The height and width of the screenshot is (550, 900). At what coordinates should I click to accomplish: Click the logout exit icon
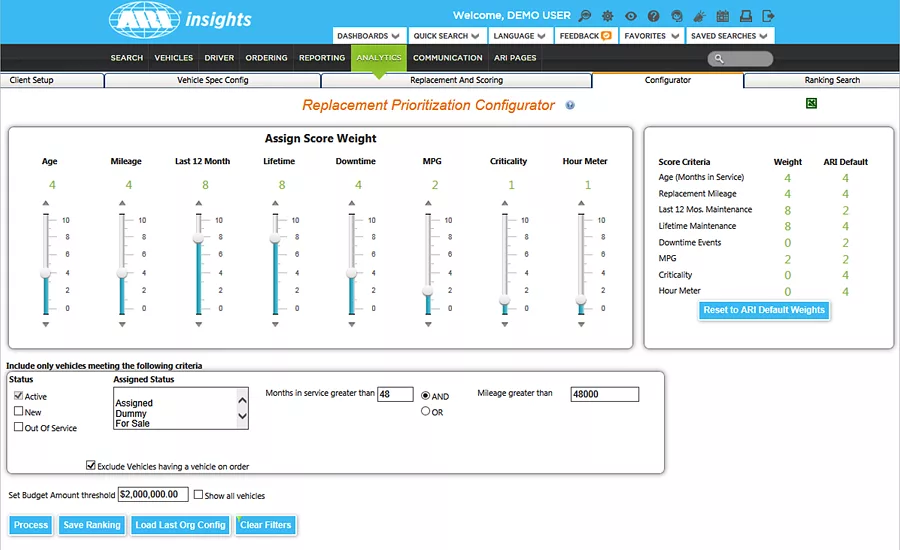point(768,16)
